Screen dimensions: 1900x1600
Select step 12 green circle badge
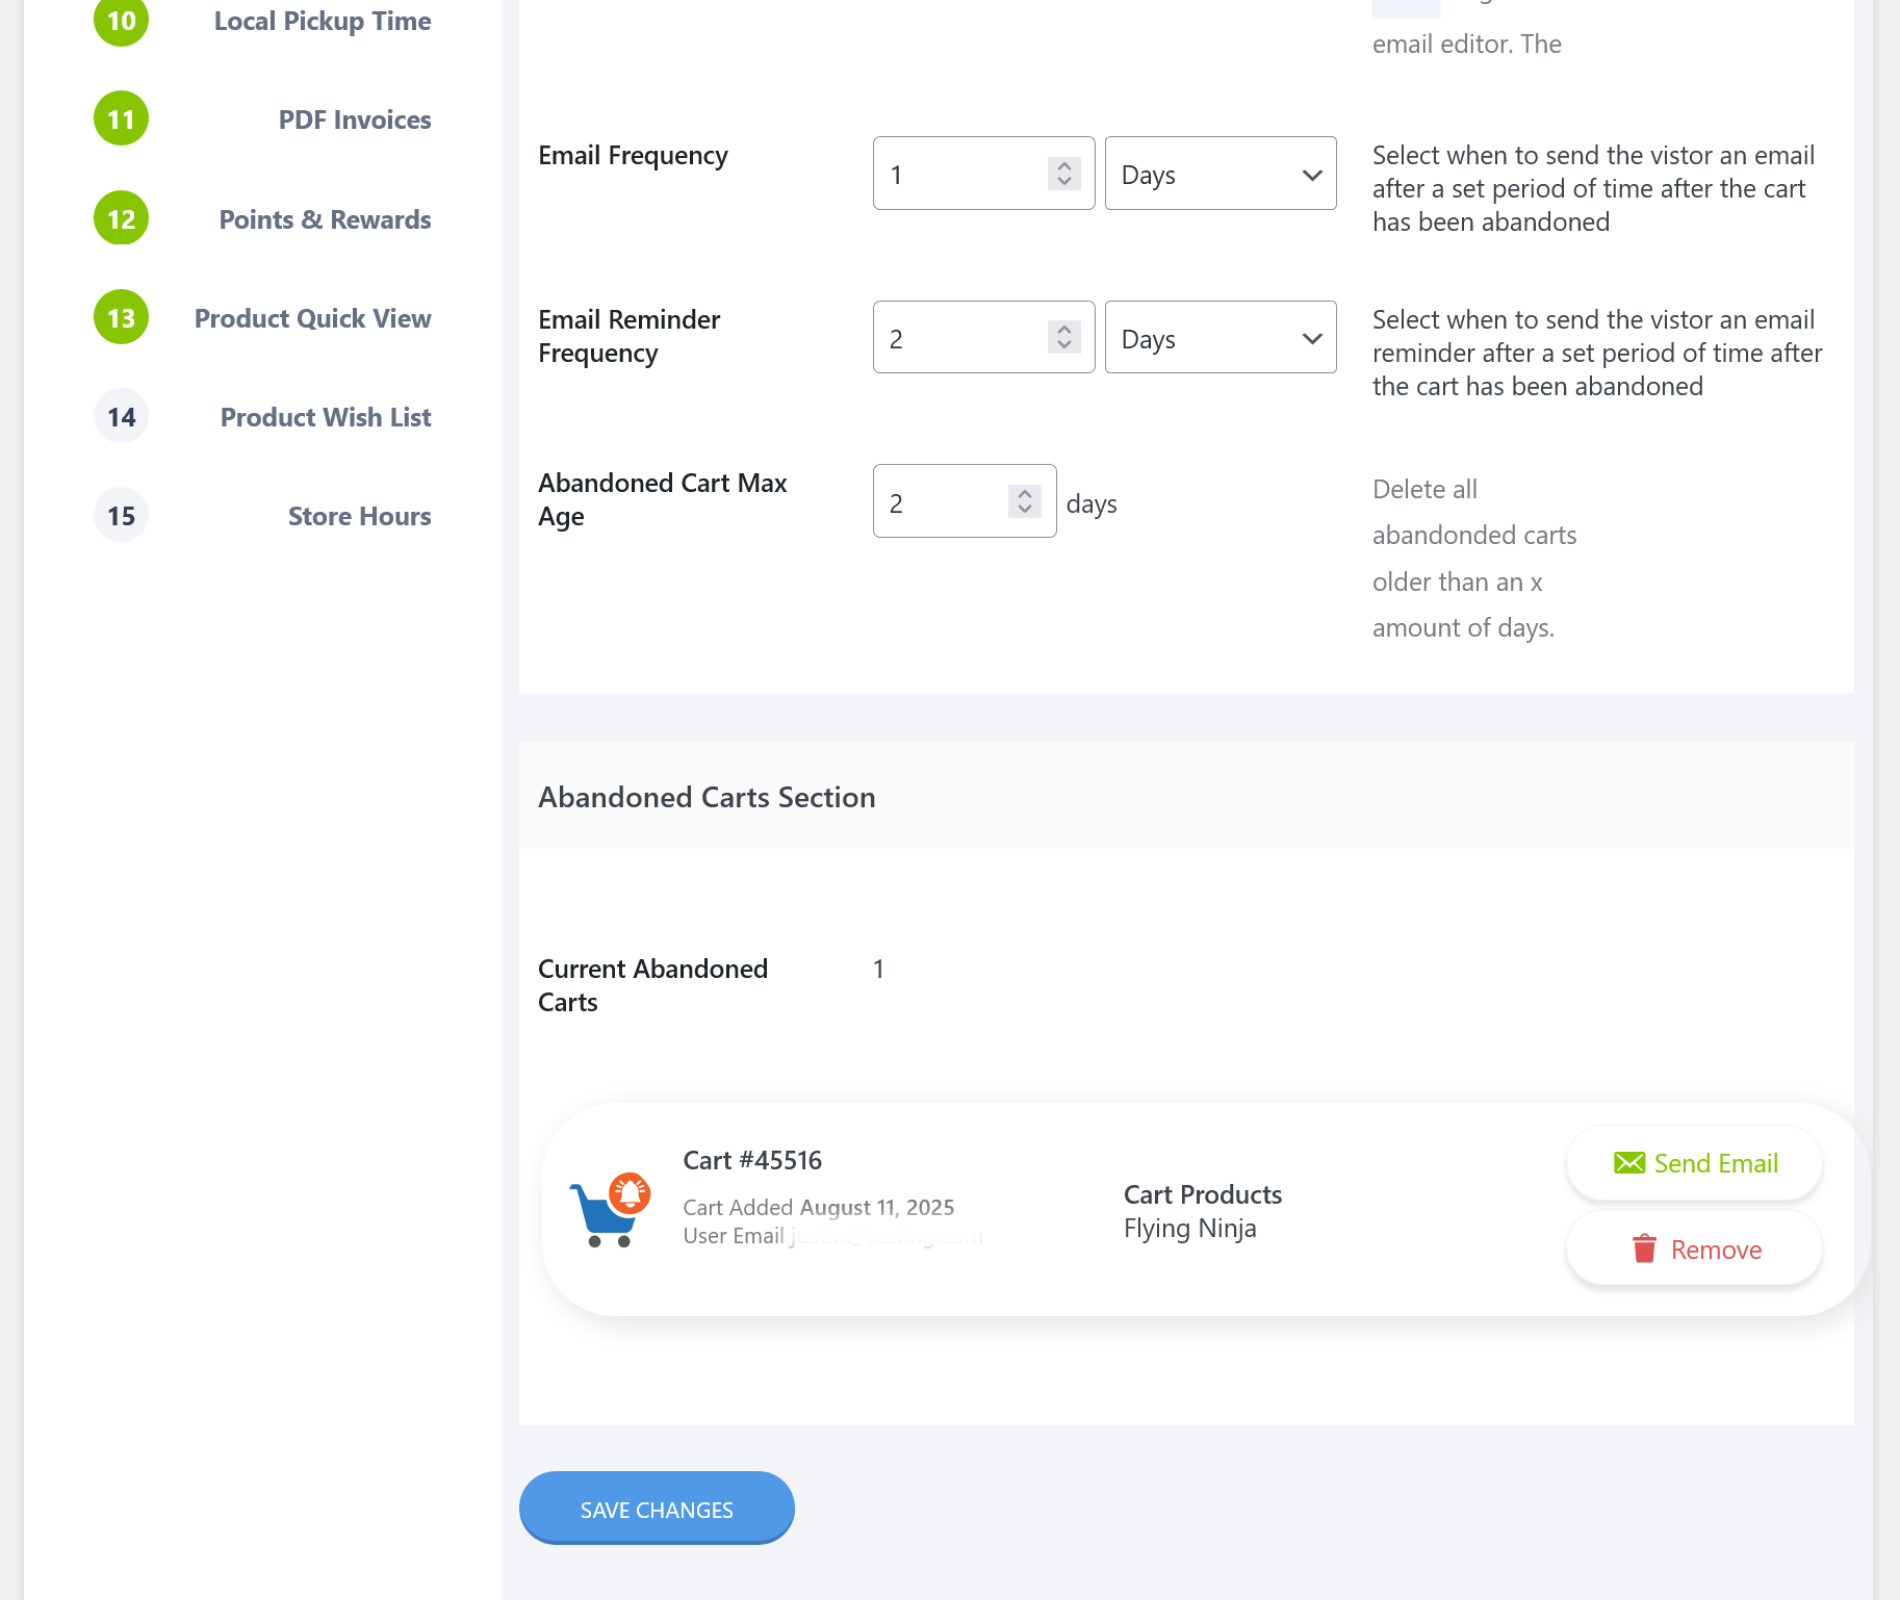(121, 218)
